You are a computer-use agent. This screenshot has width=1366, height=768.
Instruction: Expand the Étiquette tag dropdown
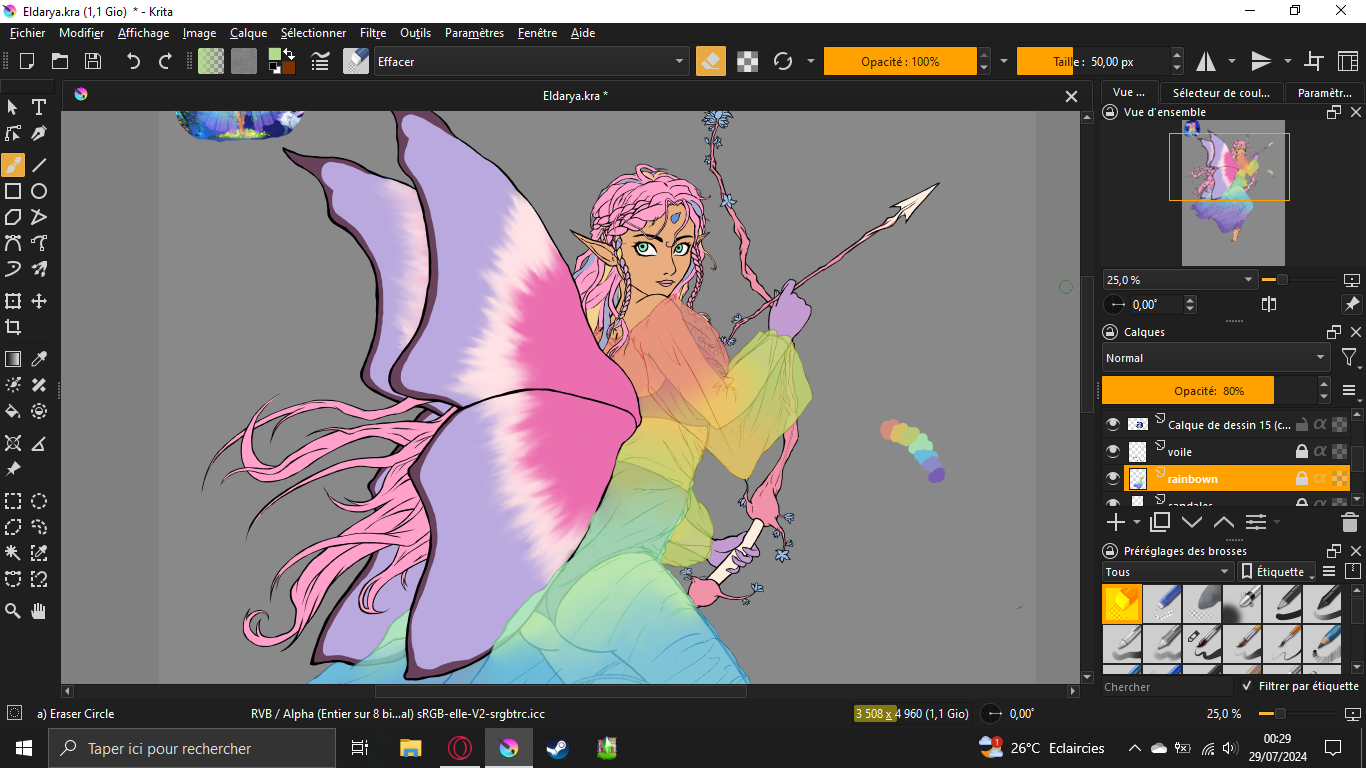(x=1278, y=572)
